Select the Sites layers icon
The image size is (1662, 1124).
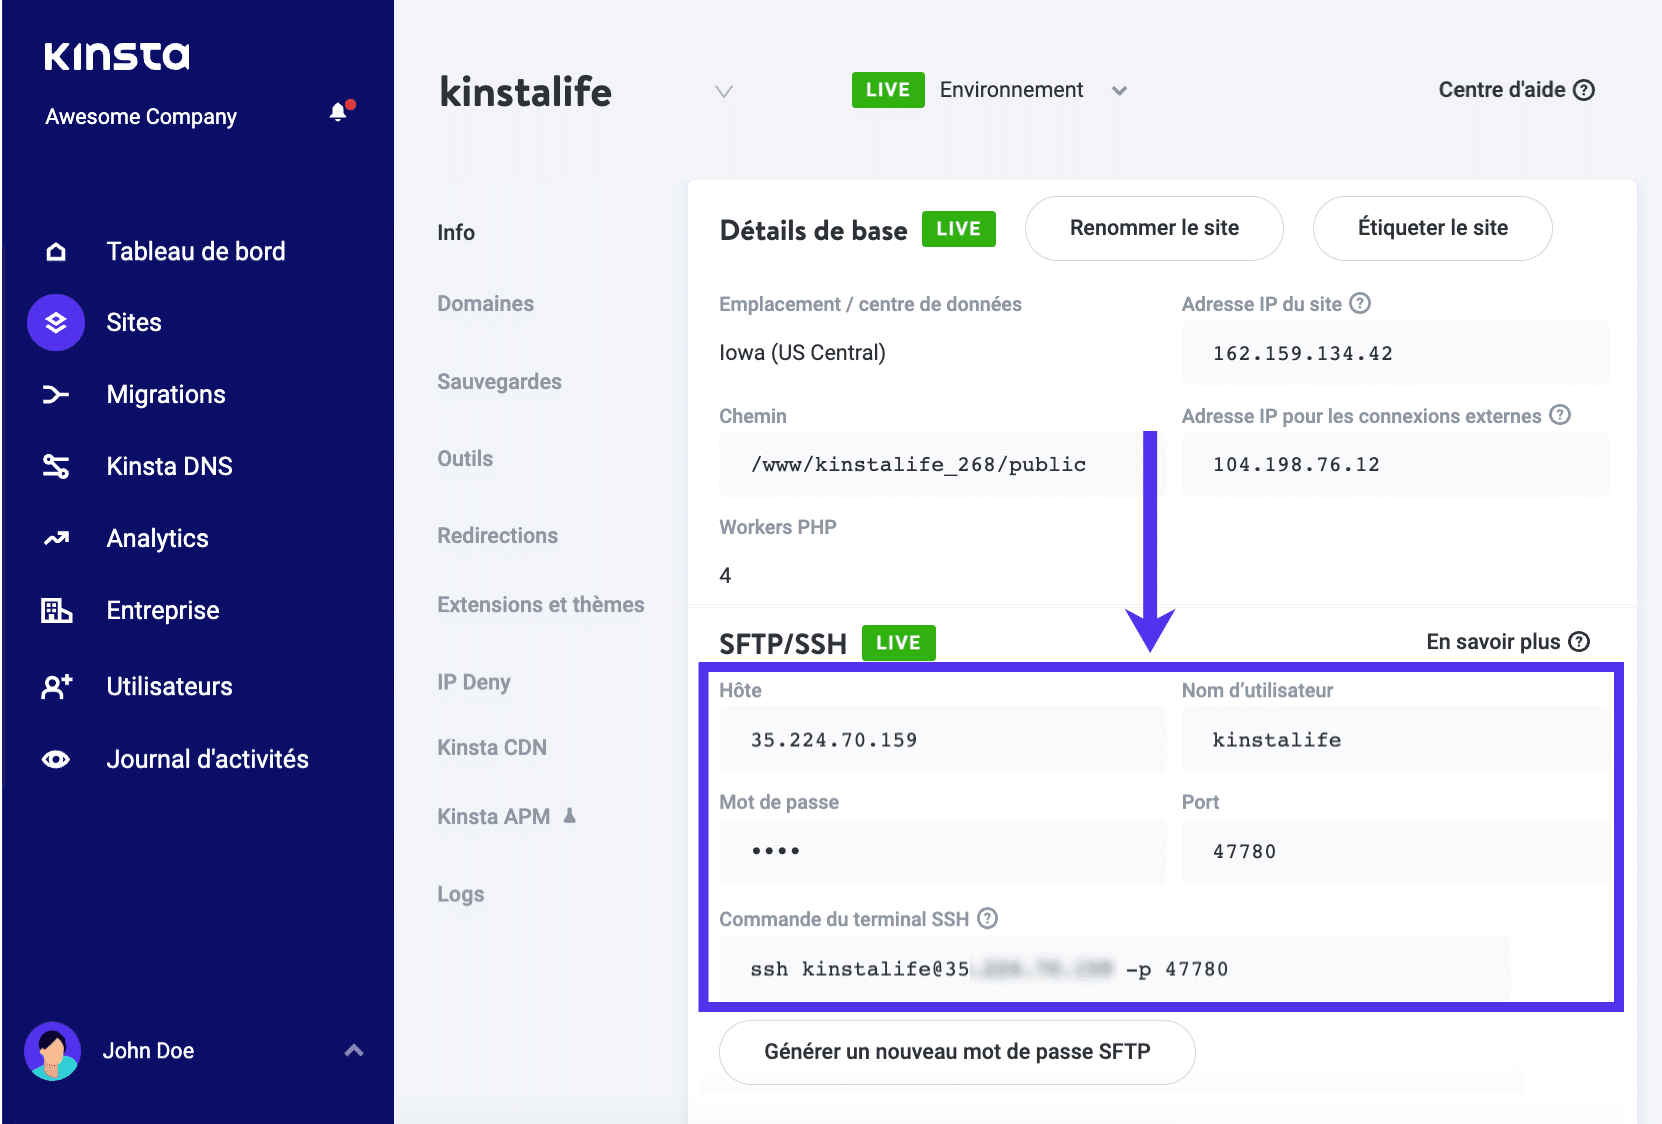pyautogui.click(x=55, y=322)
